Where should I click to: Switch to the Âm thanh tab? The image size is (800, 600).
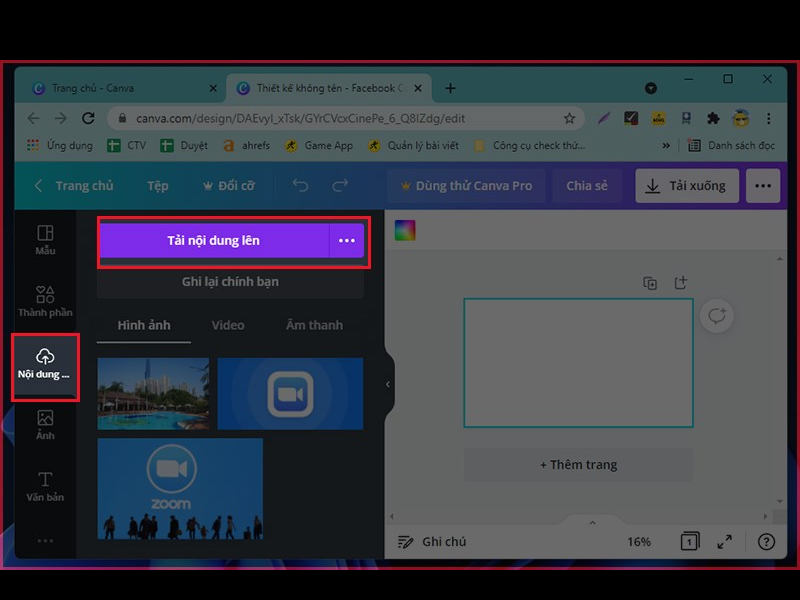[314, 325]
